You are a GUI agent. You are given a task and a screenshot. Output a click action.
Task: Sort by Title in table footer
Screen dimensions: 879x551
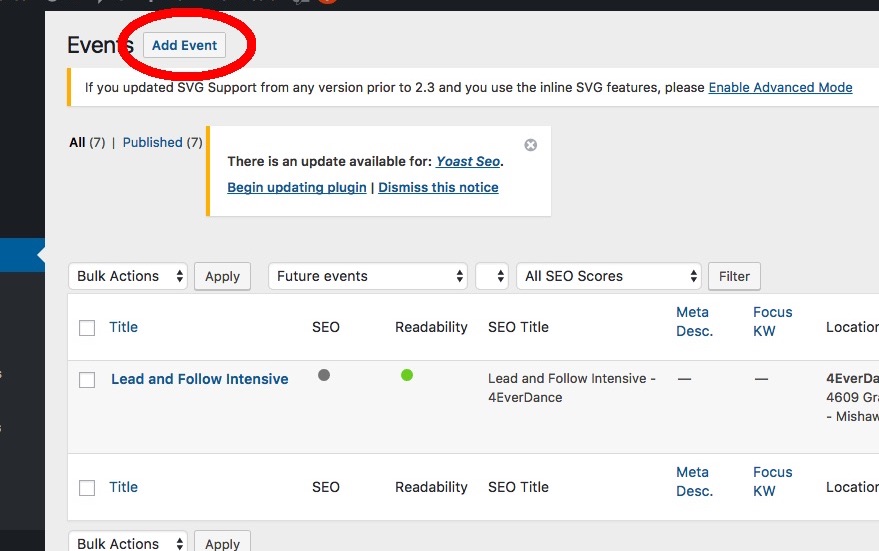[x=123, y=487]
